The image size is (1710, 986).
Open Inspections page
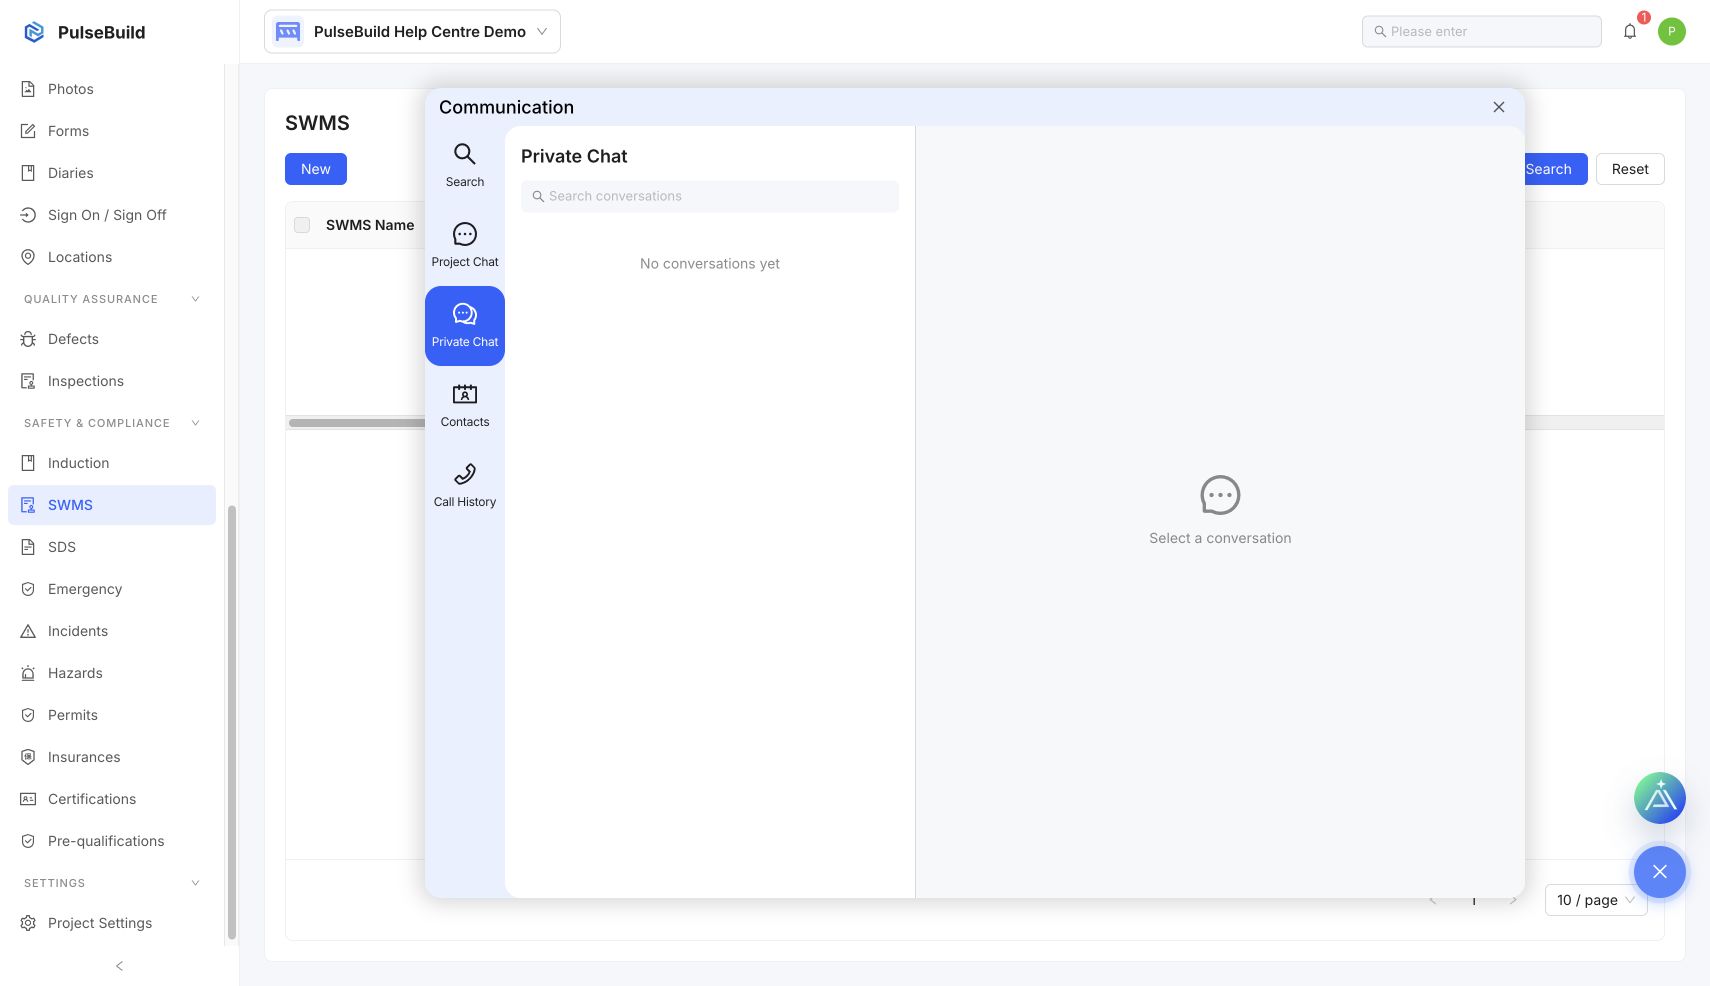[112, 381]
